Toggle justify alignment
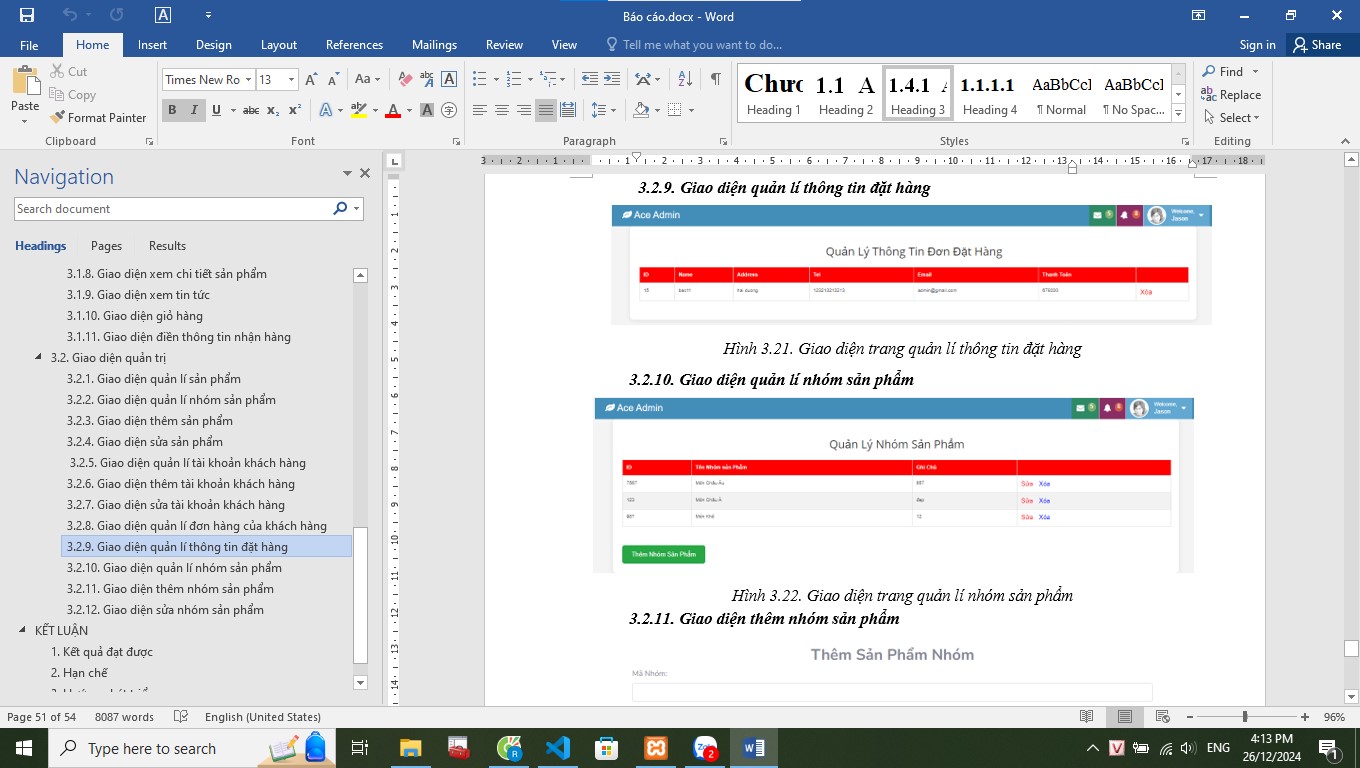The width and height of the screenshot is (1360, 768). (546, 110)
